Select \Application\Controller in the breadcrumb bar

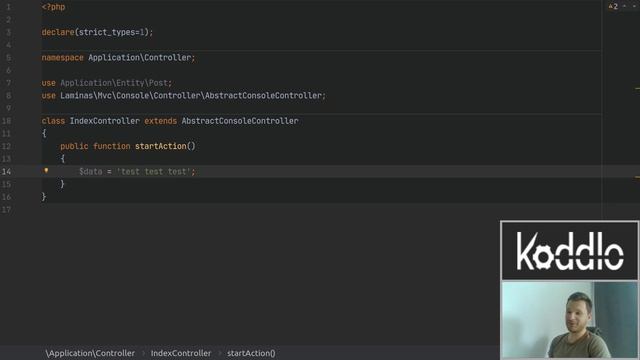90,353
